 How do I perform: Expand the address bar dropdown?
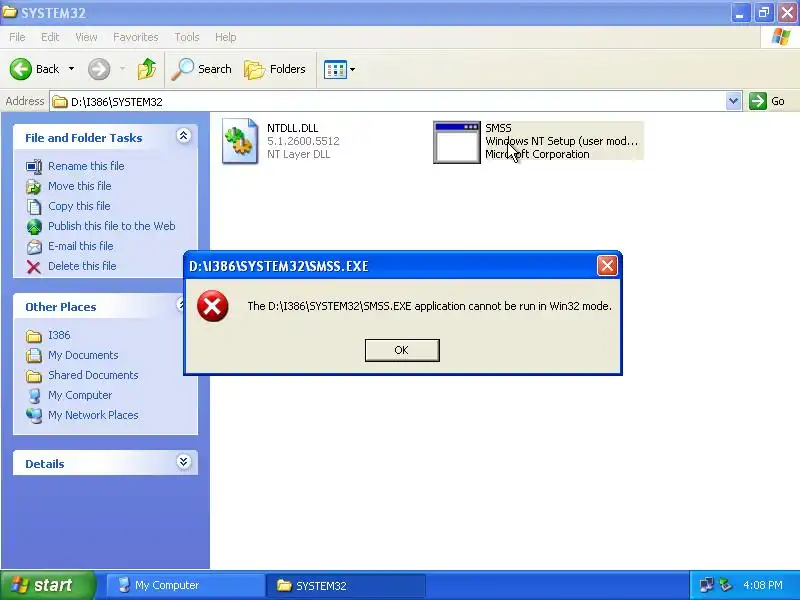[x=733, y=101]
